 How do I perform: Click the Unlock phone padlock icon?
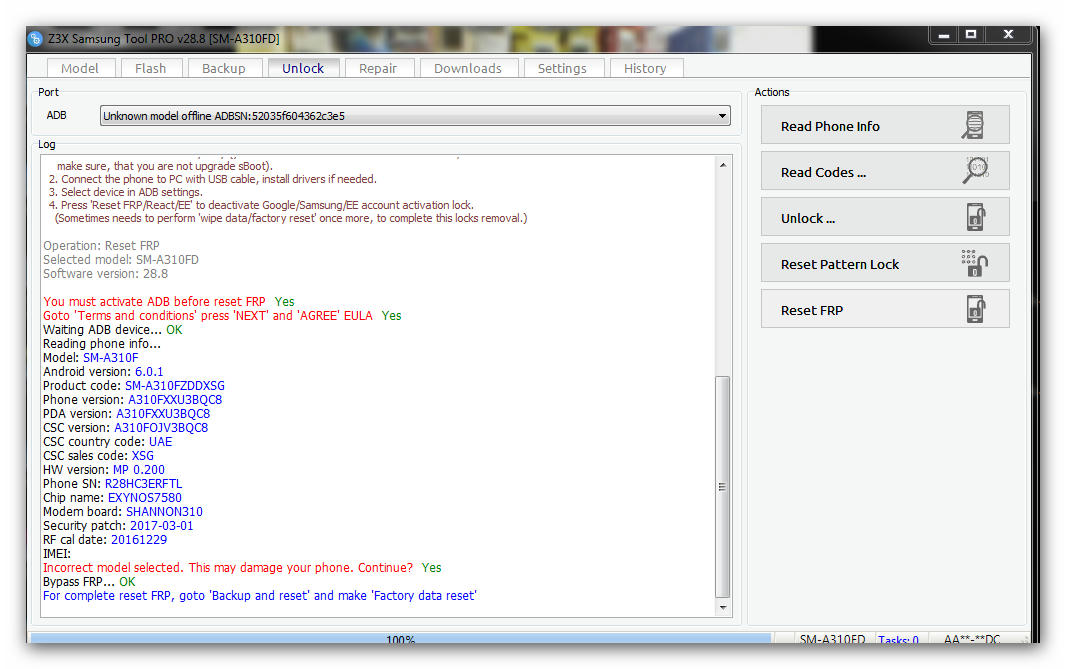976,218
